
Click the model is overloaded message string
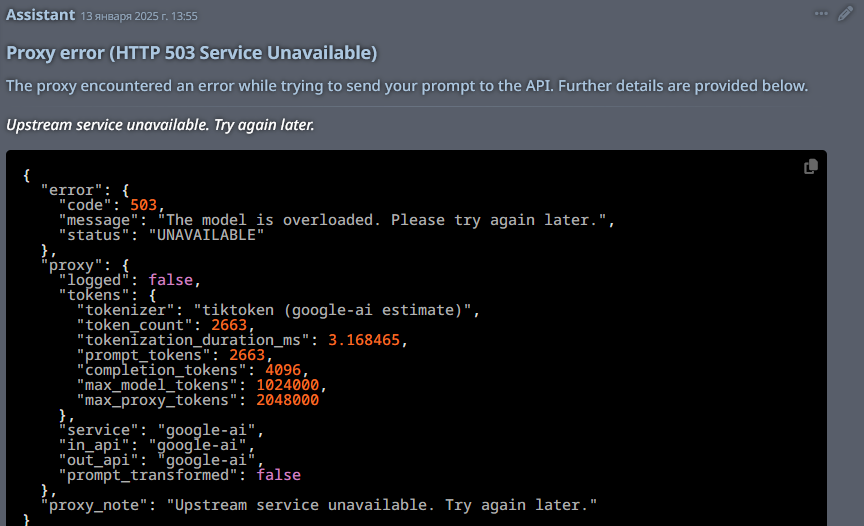point(382,220)
